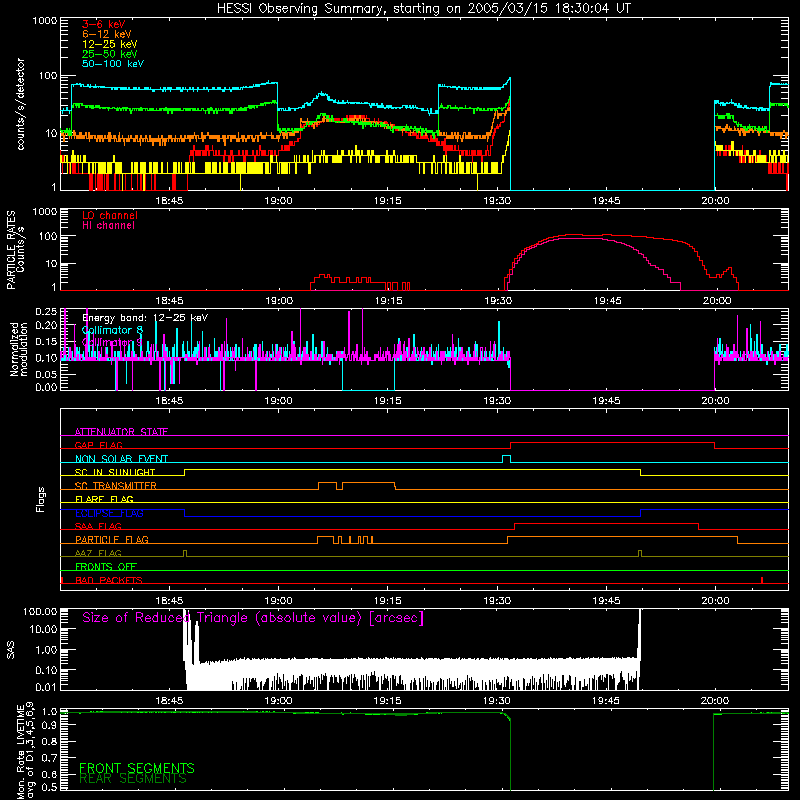Click the SC TRANSMITTER flag label
The image size is (800, 800).
click(116, 485)
